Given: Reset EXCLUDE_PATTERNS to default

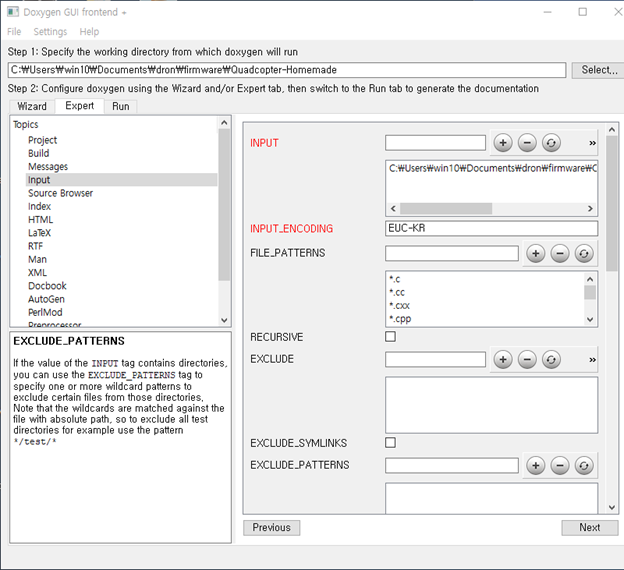Looking at the screenshot, I should [584, 465].
